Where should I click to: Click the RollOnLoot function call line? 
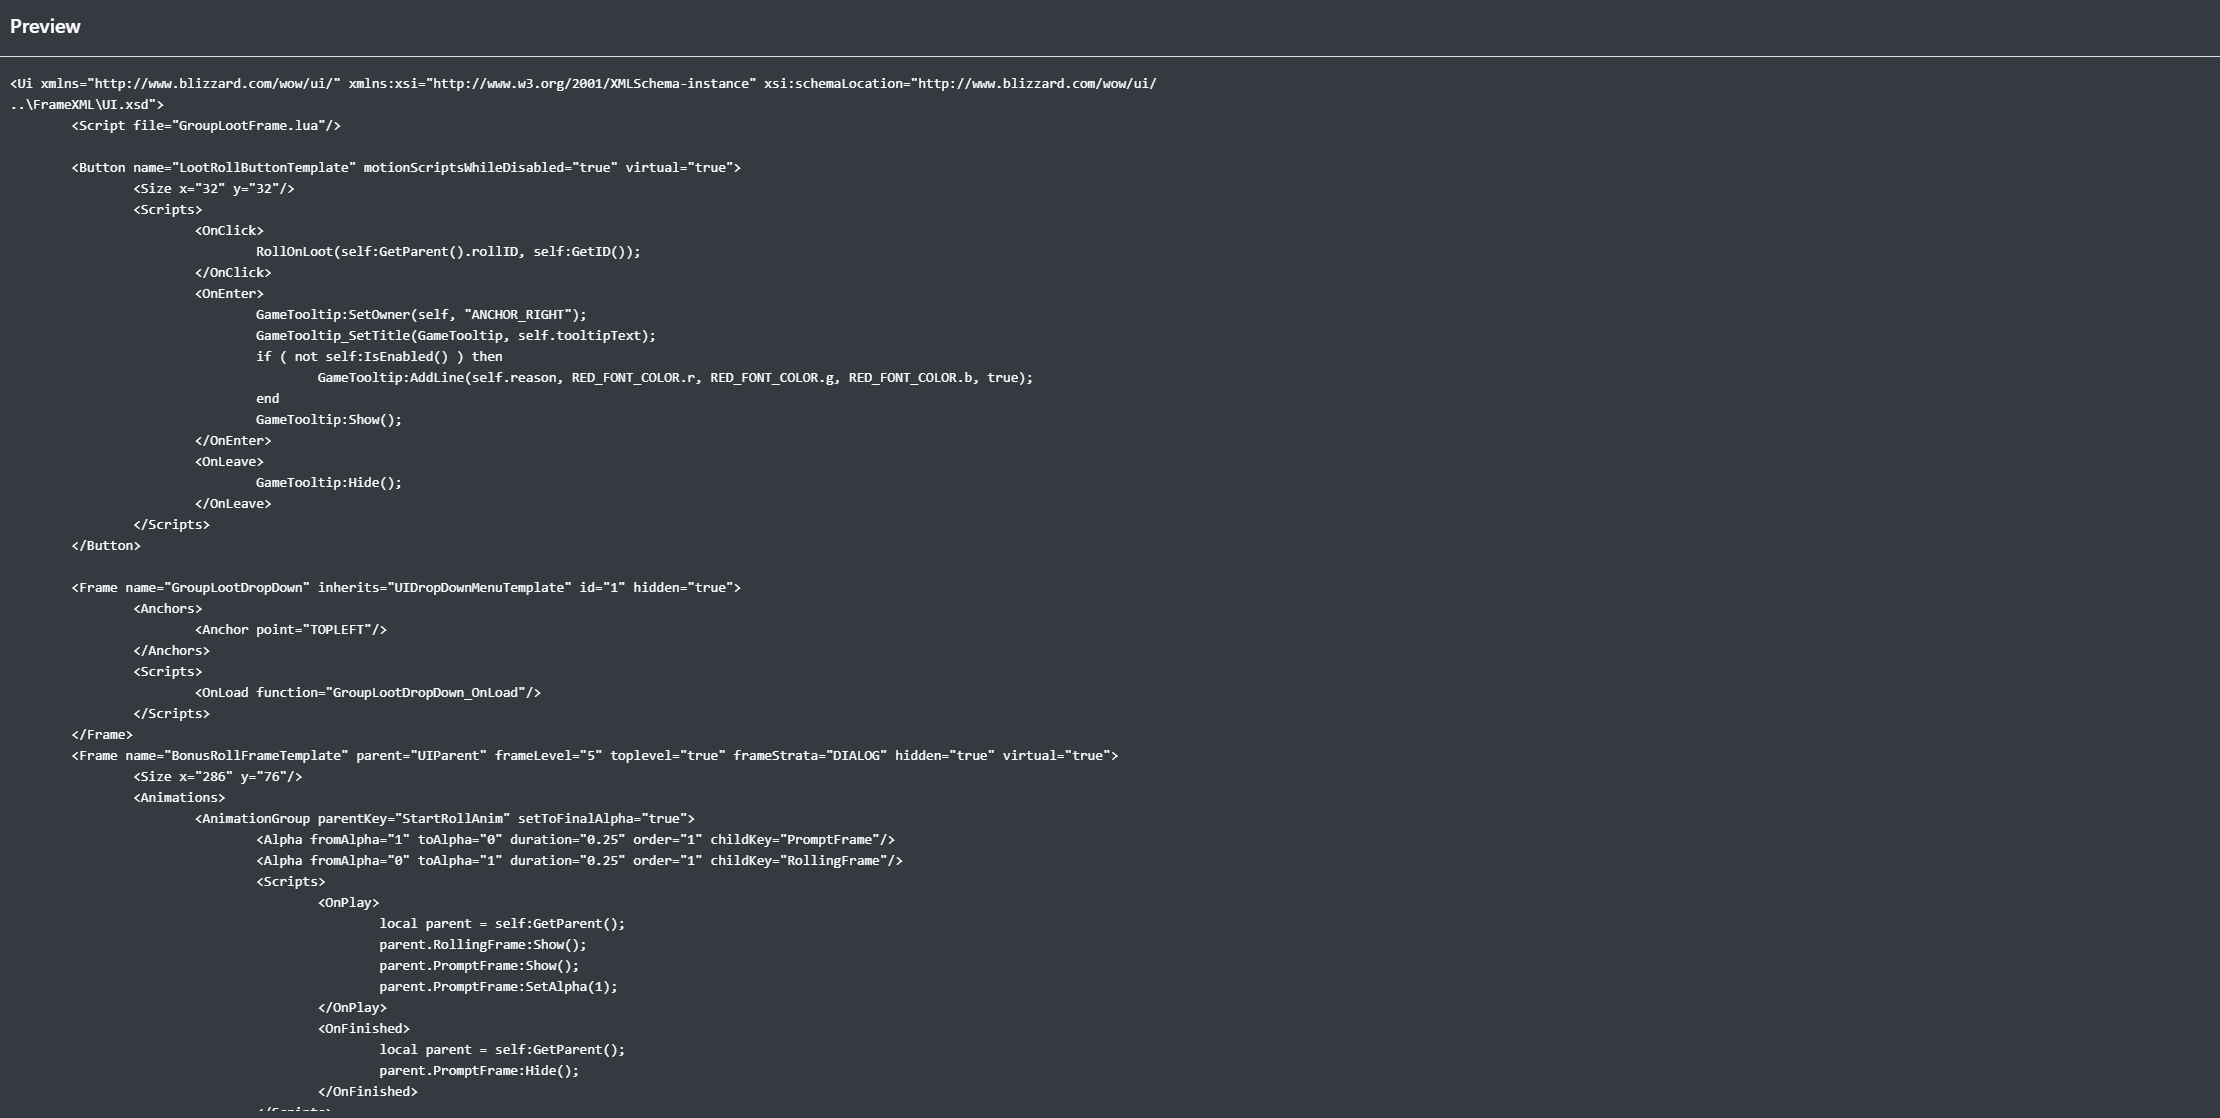point(447,252)
